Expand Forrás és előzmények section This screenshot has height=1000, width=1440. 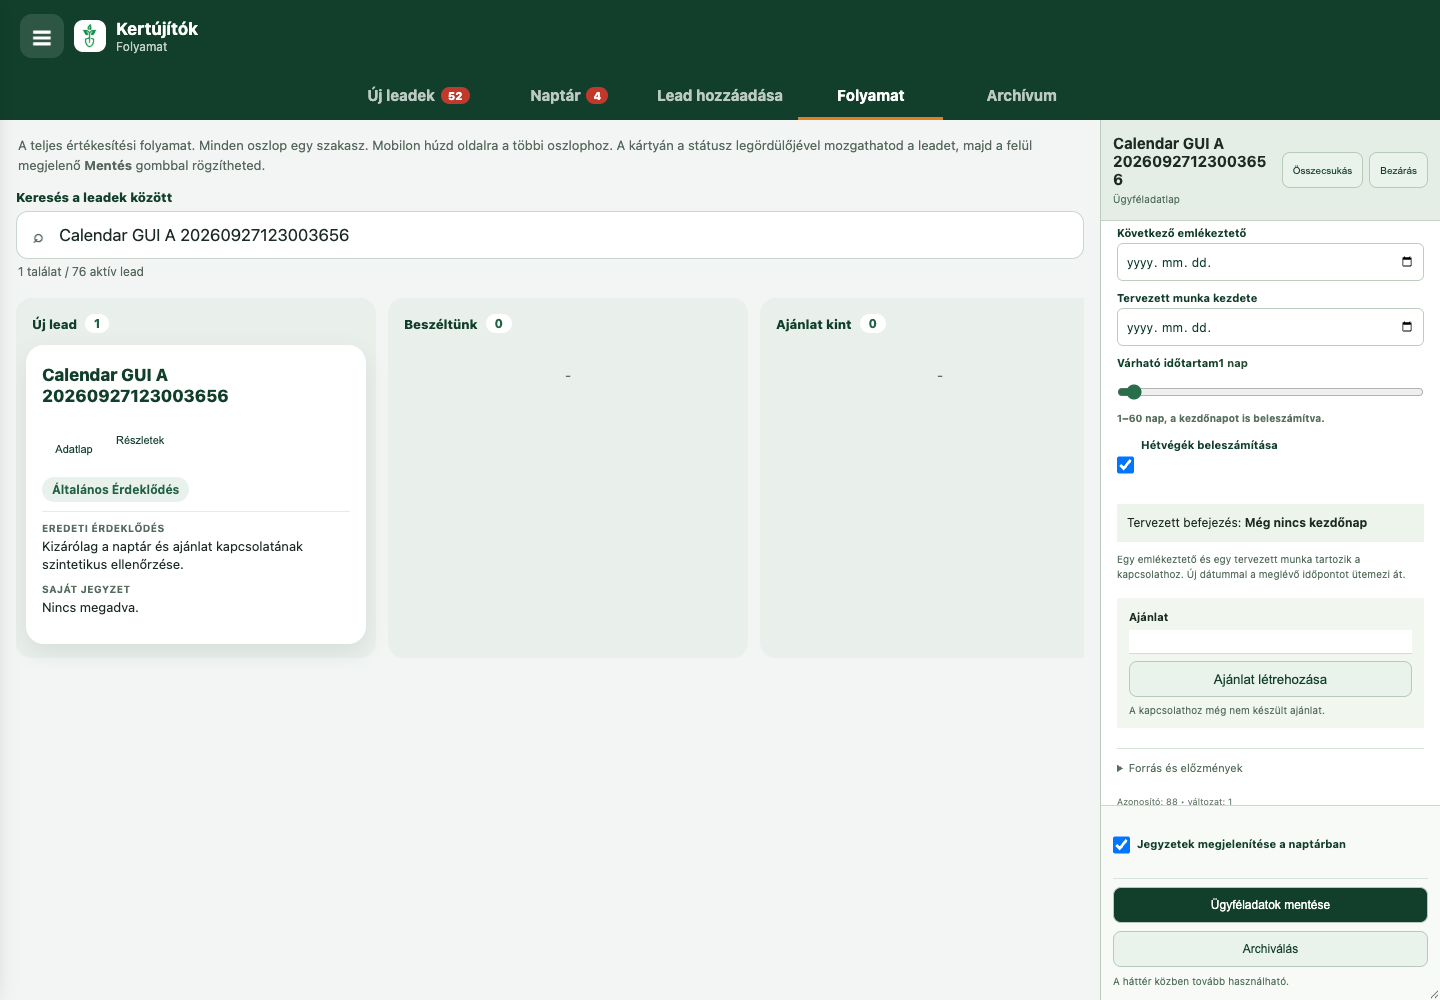click(x=1180, y=768)
